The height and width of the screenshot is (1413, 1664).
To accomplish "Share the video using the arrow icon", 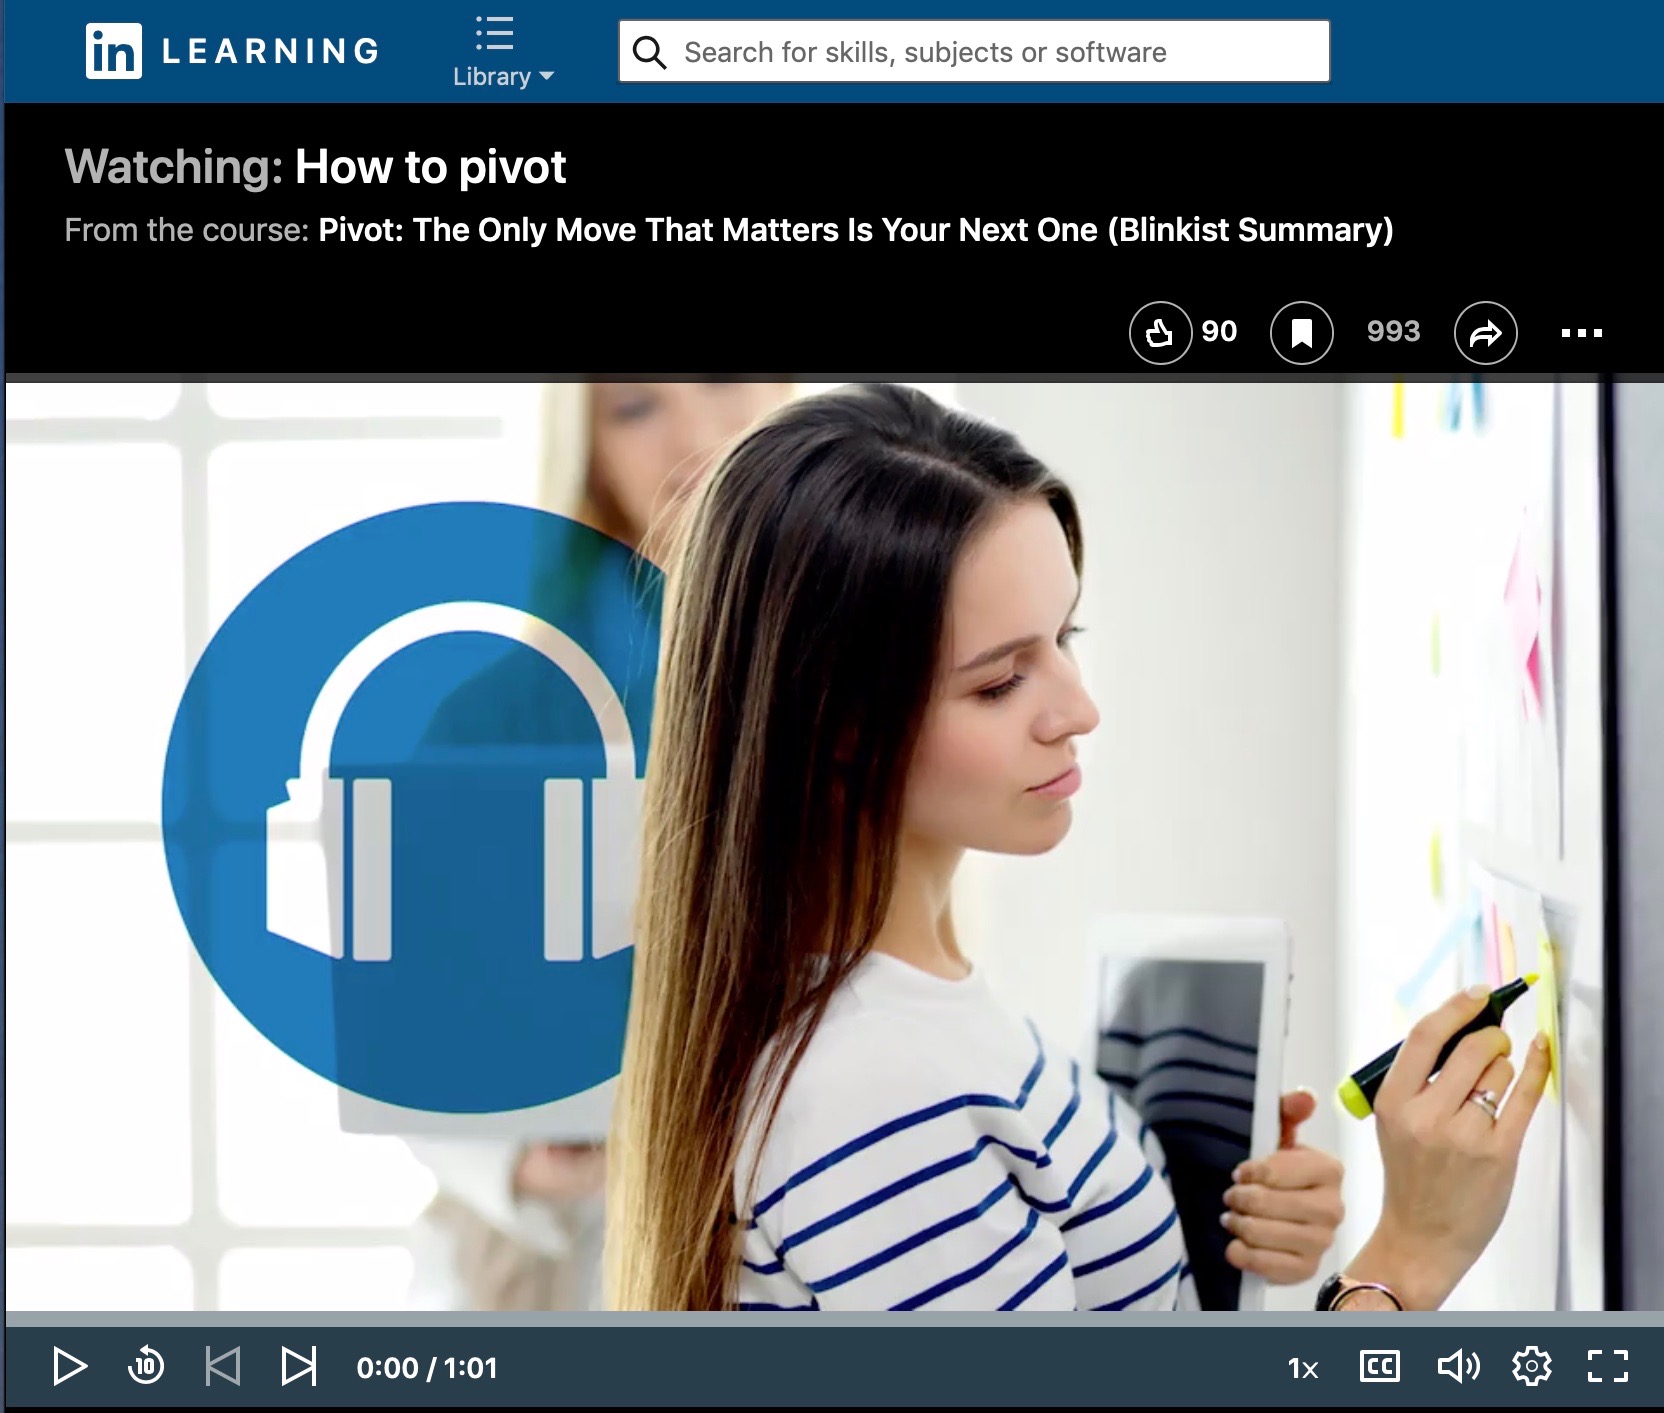I will pyautogui.click(x=1485, y=332).
